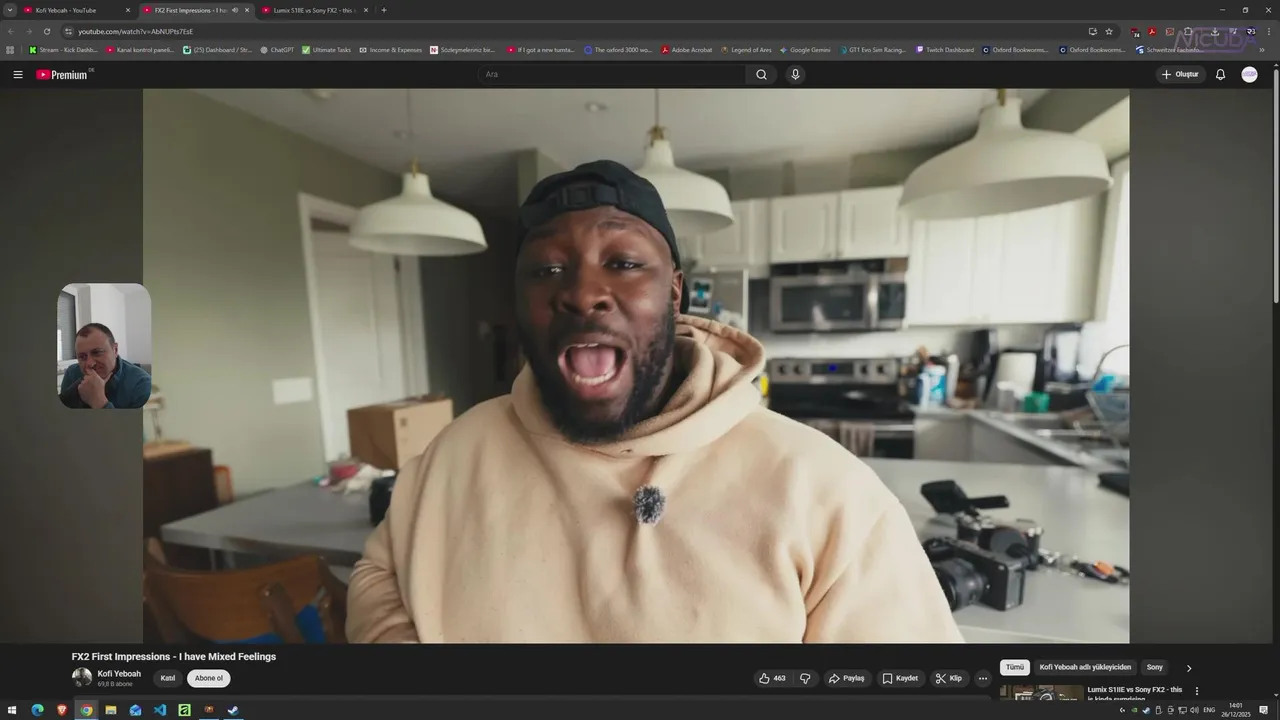
Task: Go to YouTube Premium home logo
Action: (x=63, y=74)
